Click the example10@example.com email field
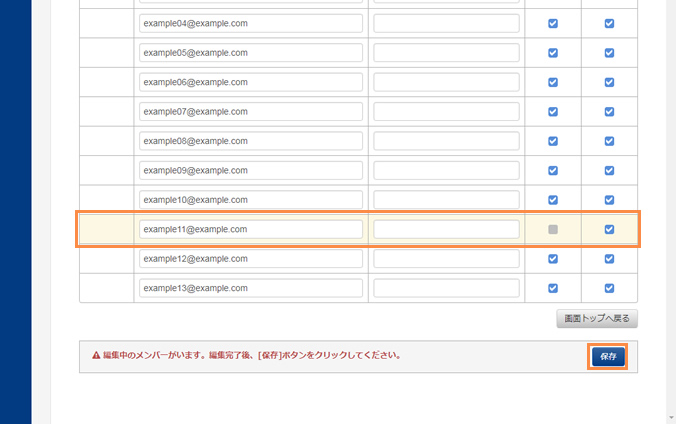 [251, 200]
